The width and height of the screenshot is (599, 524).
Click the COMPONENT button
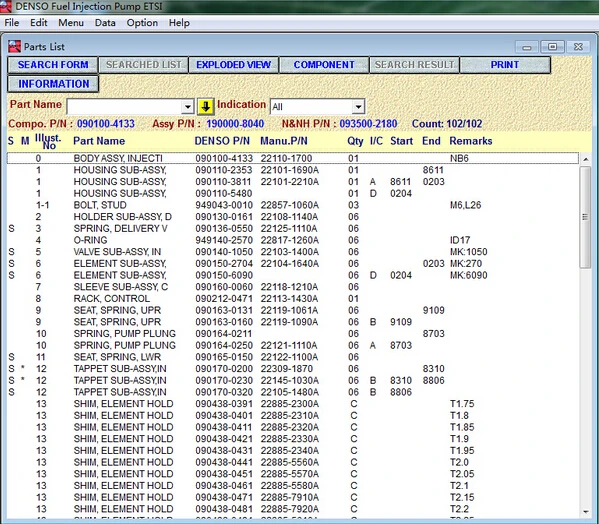(x=324, y=65)
